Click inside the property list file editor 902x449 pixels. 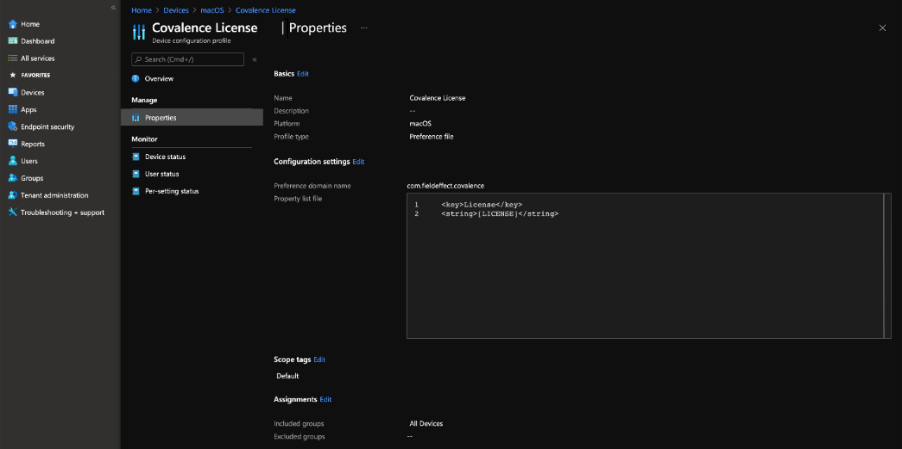click(649, 266)
